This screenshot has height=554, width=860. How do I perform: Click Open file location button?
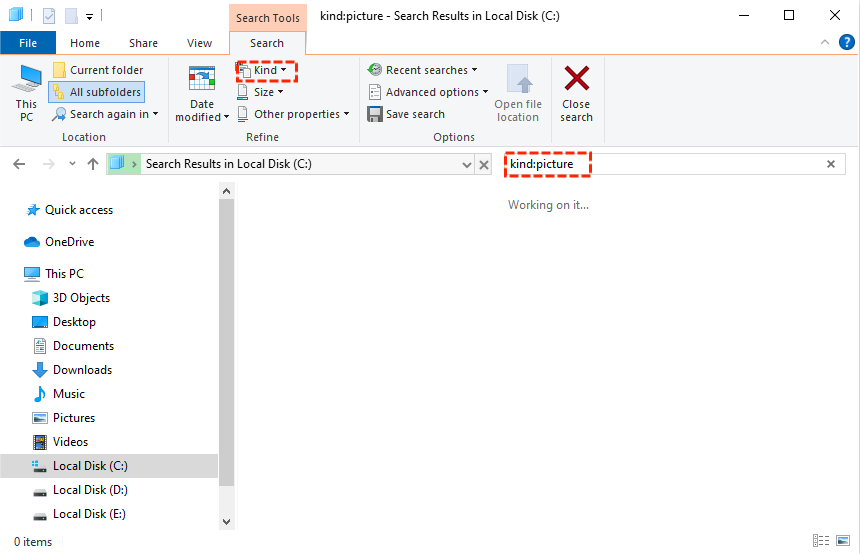tap(518, 93)
